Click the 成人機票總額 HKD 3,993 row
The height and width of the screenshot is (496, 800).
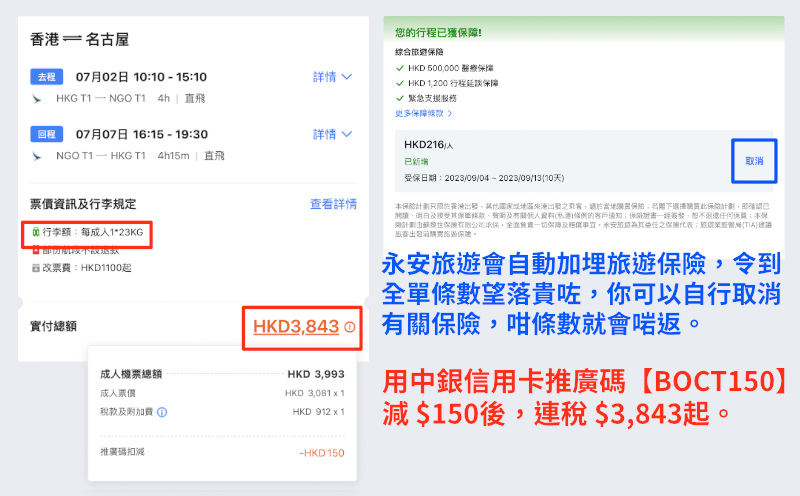(x=222, y=374)
